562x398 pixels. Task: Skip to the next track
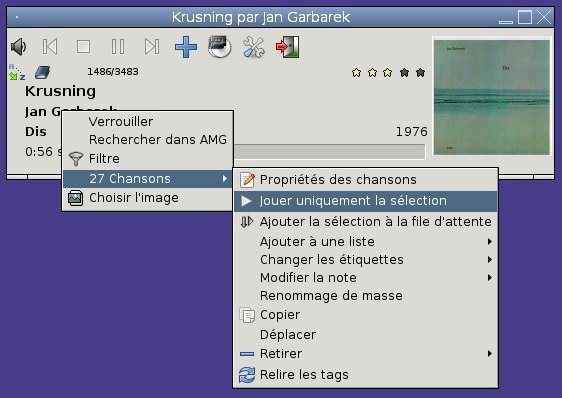coord(152,47)
